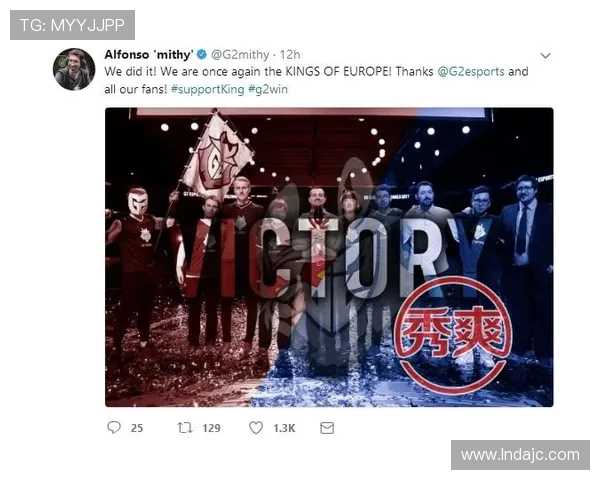Open the tweet options chevron menu

(545, 56)
